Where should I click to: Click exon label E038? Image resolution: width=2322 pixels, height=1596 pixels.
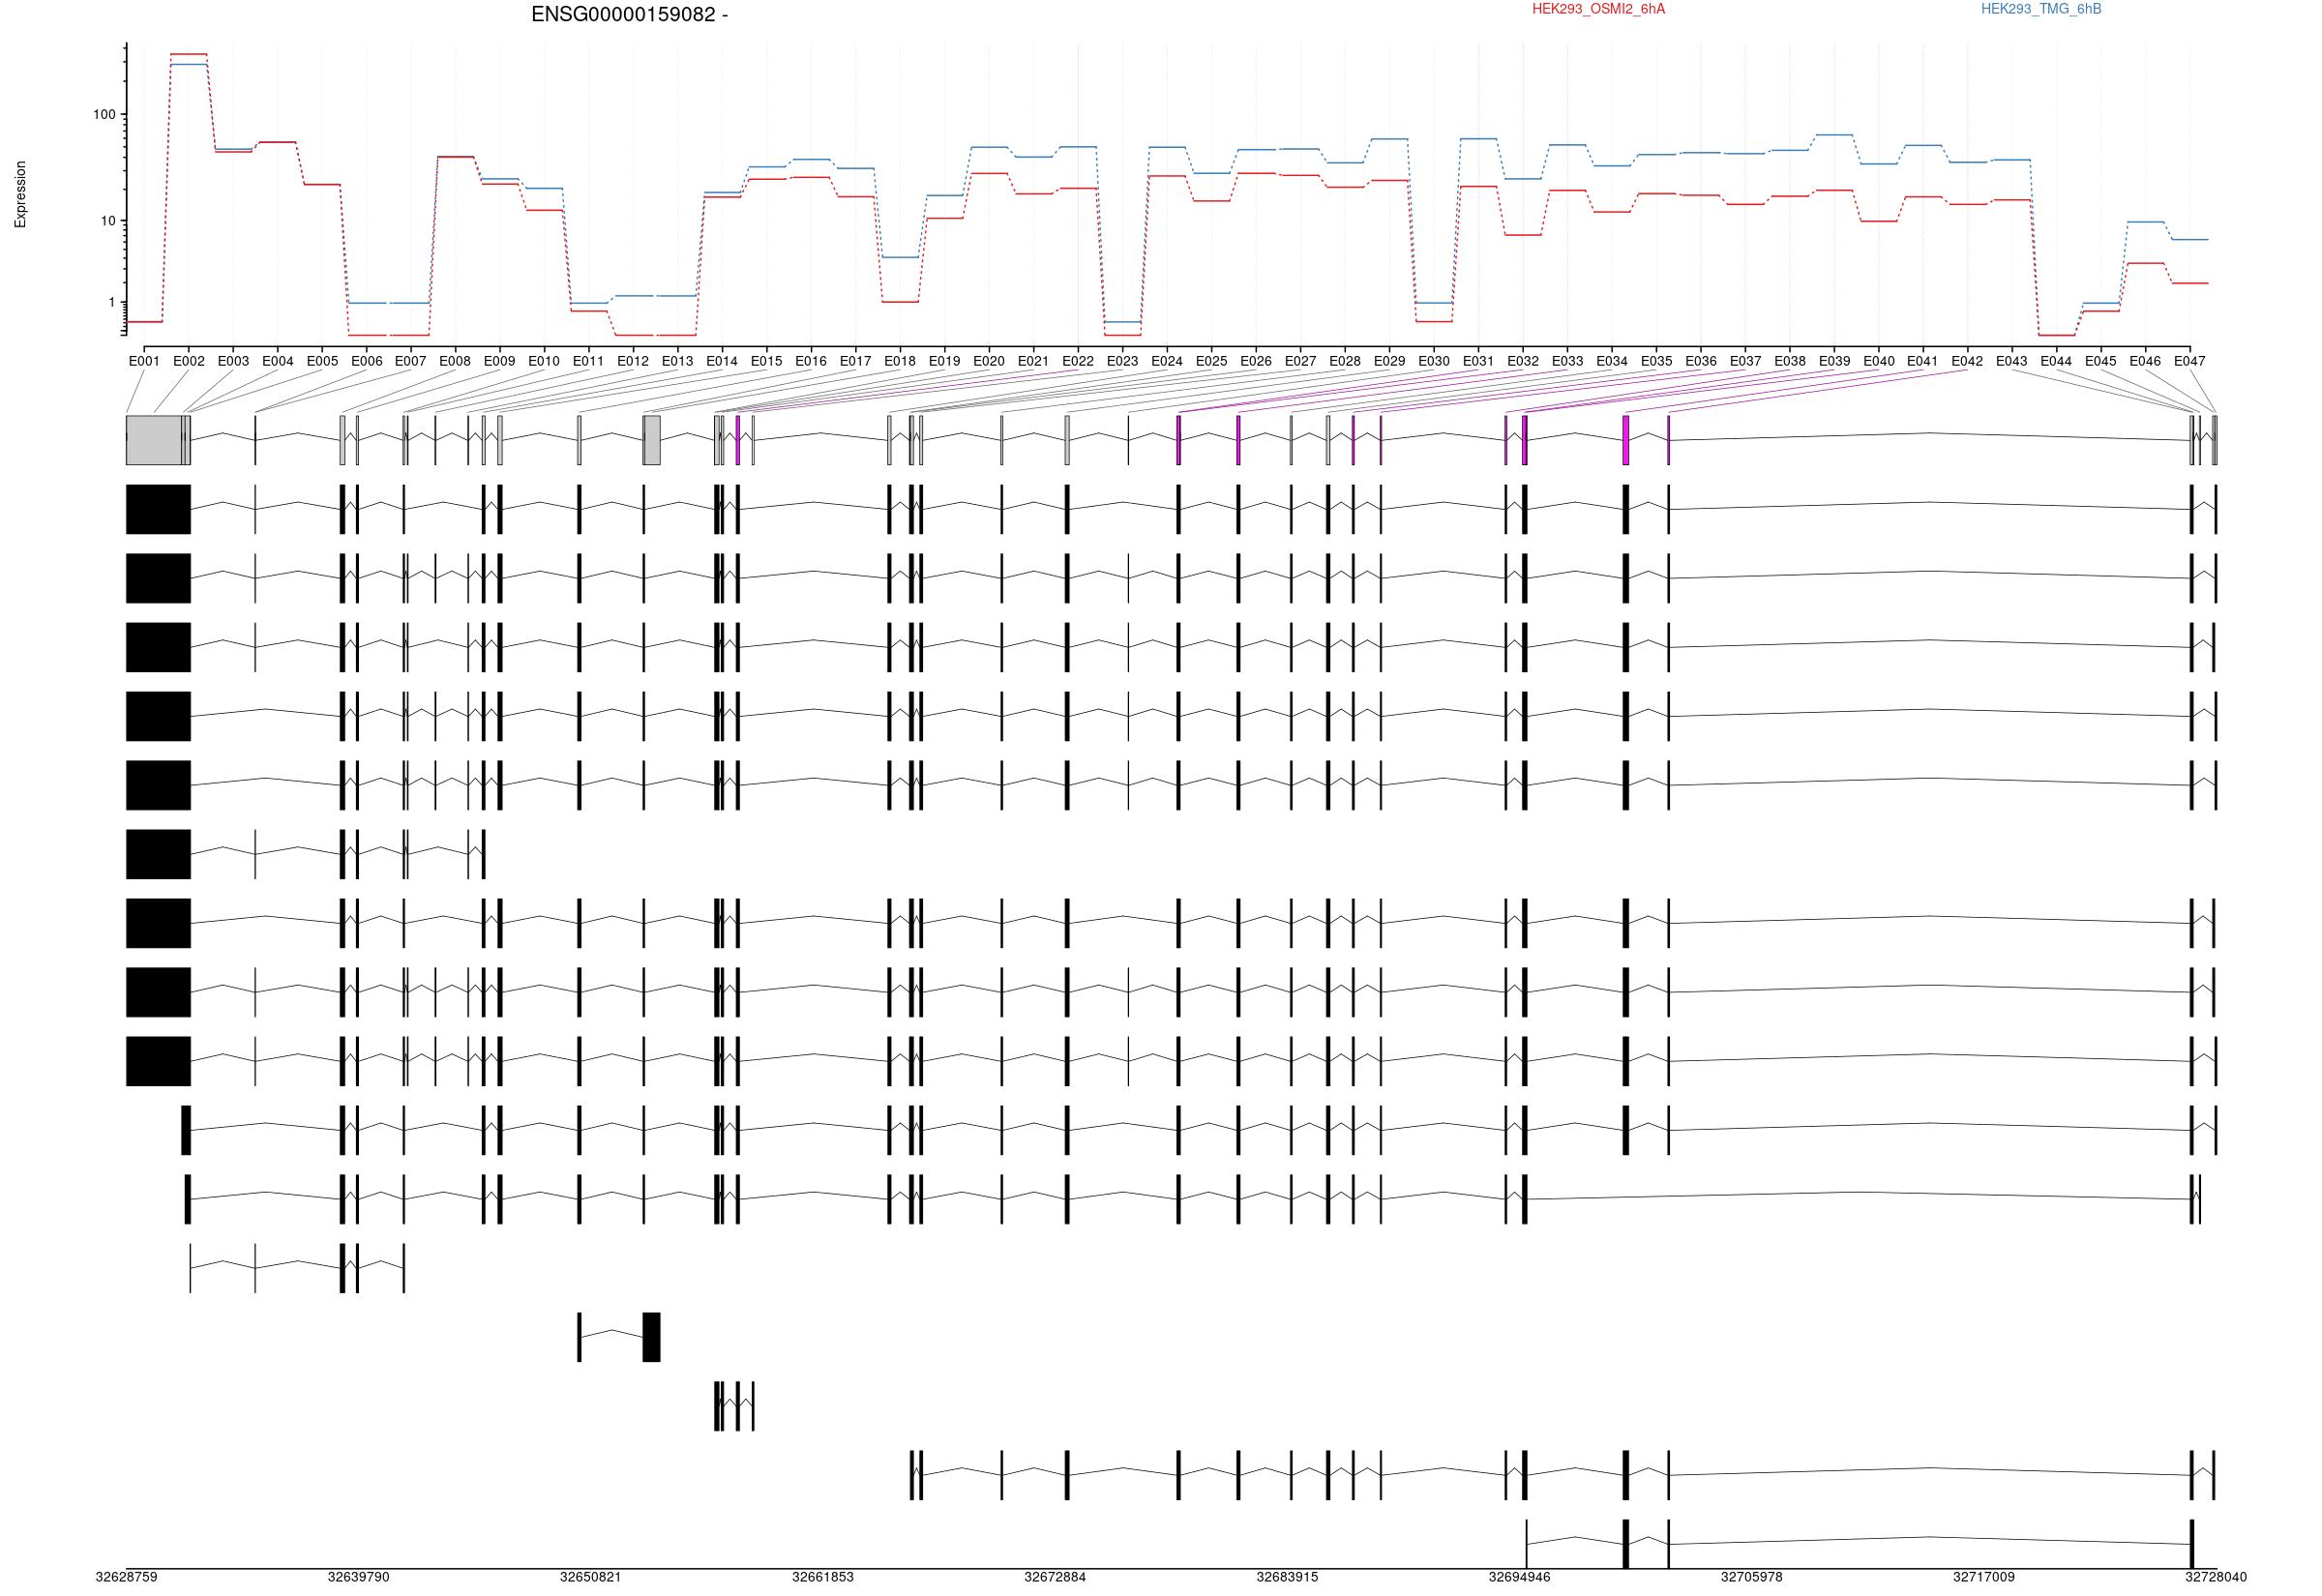pos(1790,361)
